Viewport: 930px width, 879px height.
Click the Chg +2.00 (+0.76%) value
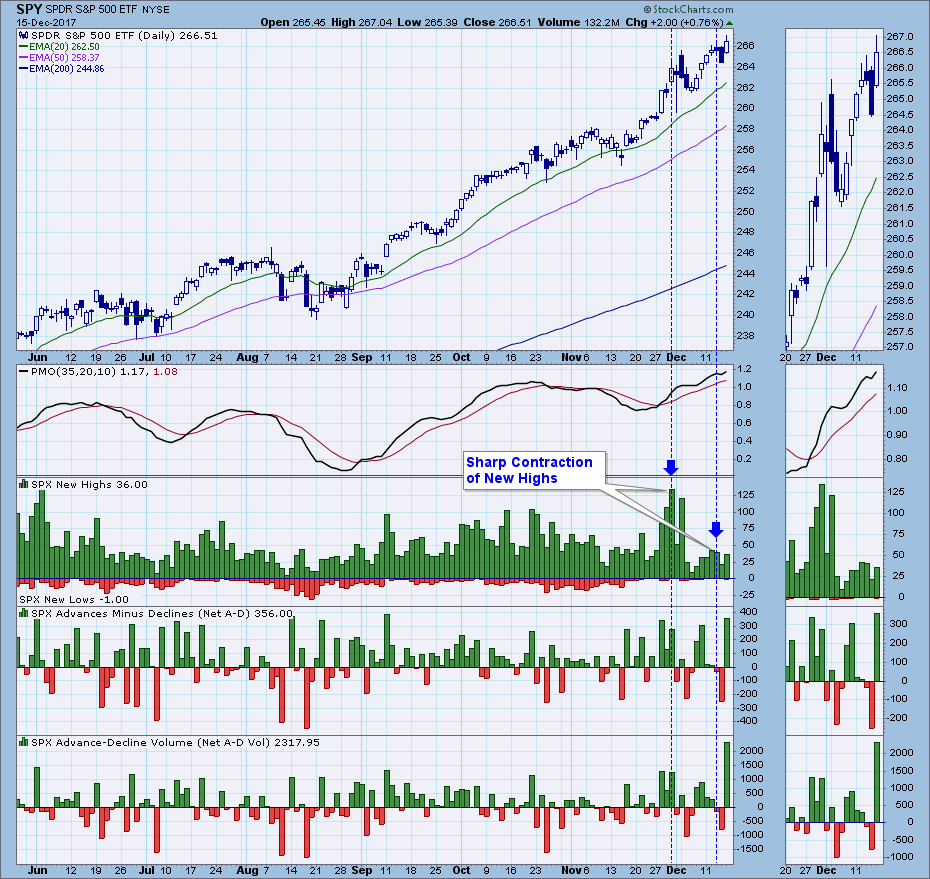(674, 23)
